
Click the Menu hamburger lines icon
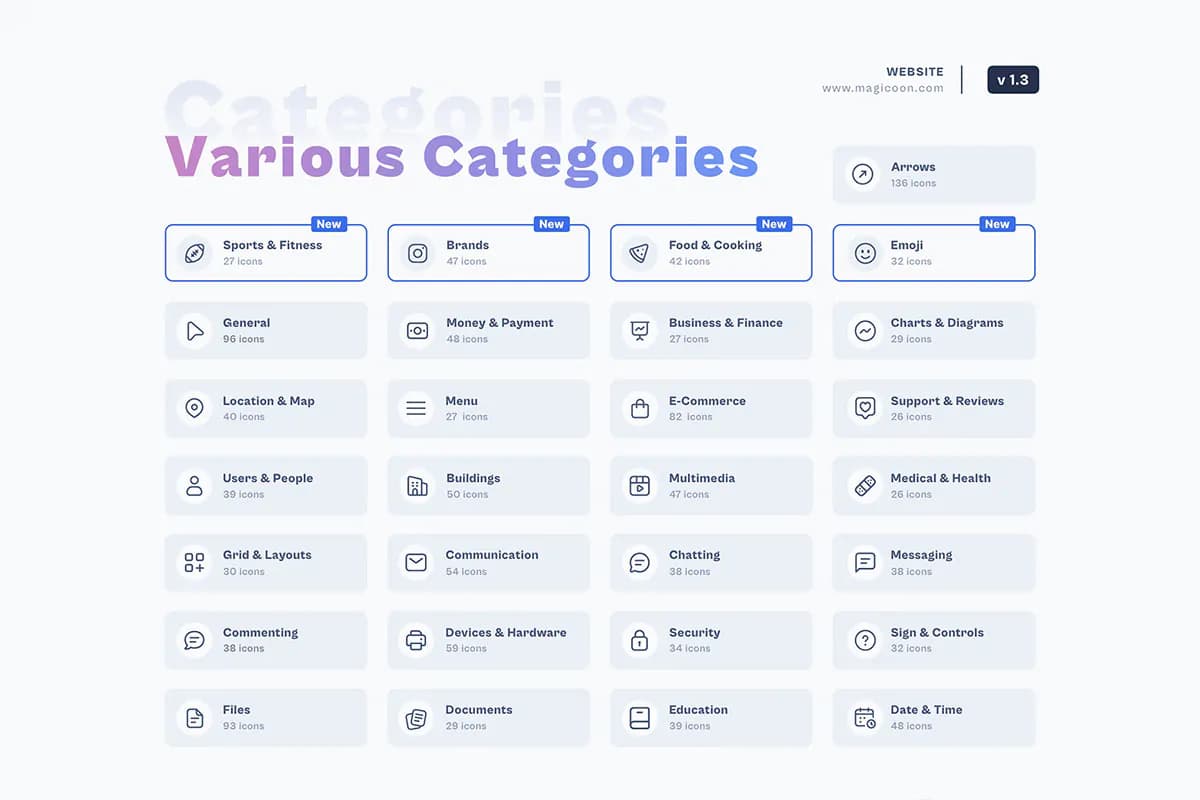point(416,408)
